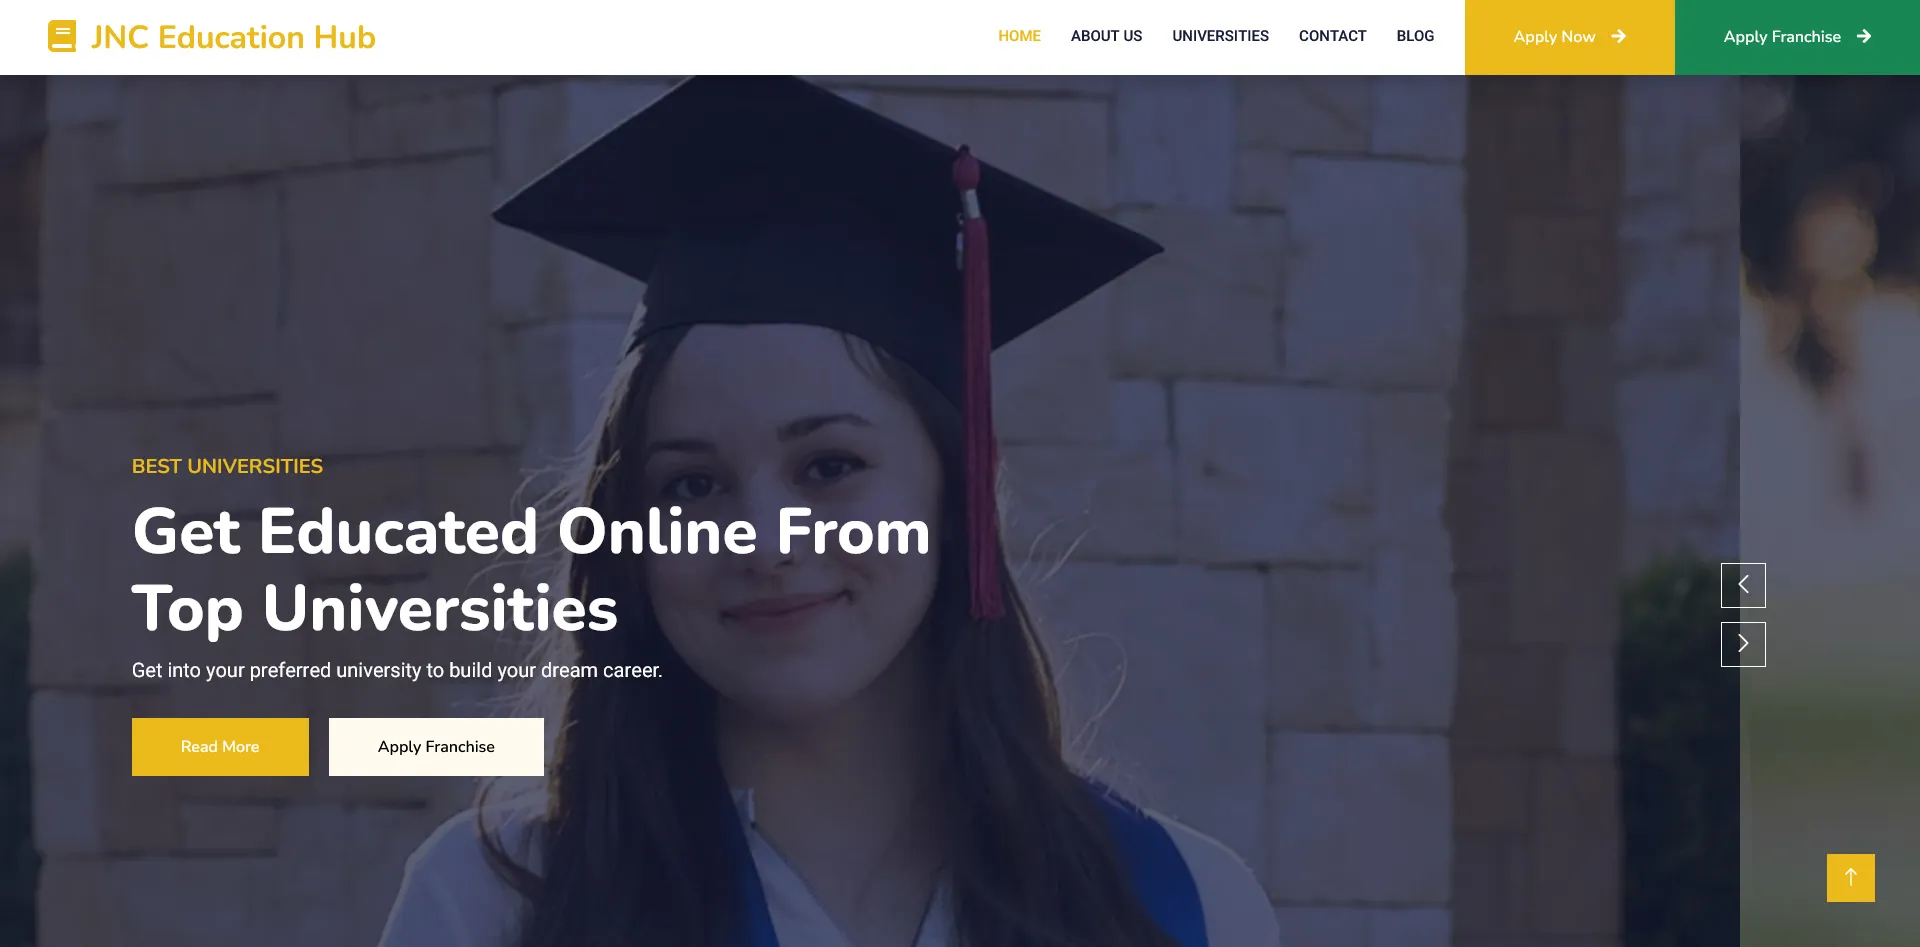1920x947 pixels.
Task: Click the arrow icon in the green Apply Franchise button
Action: point(1864,36)
